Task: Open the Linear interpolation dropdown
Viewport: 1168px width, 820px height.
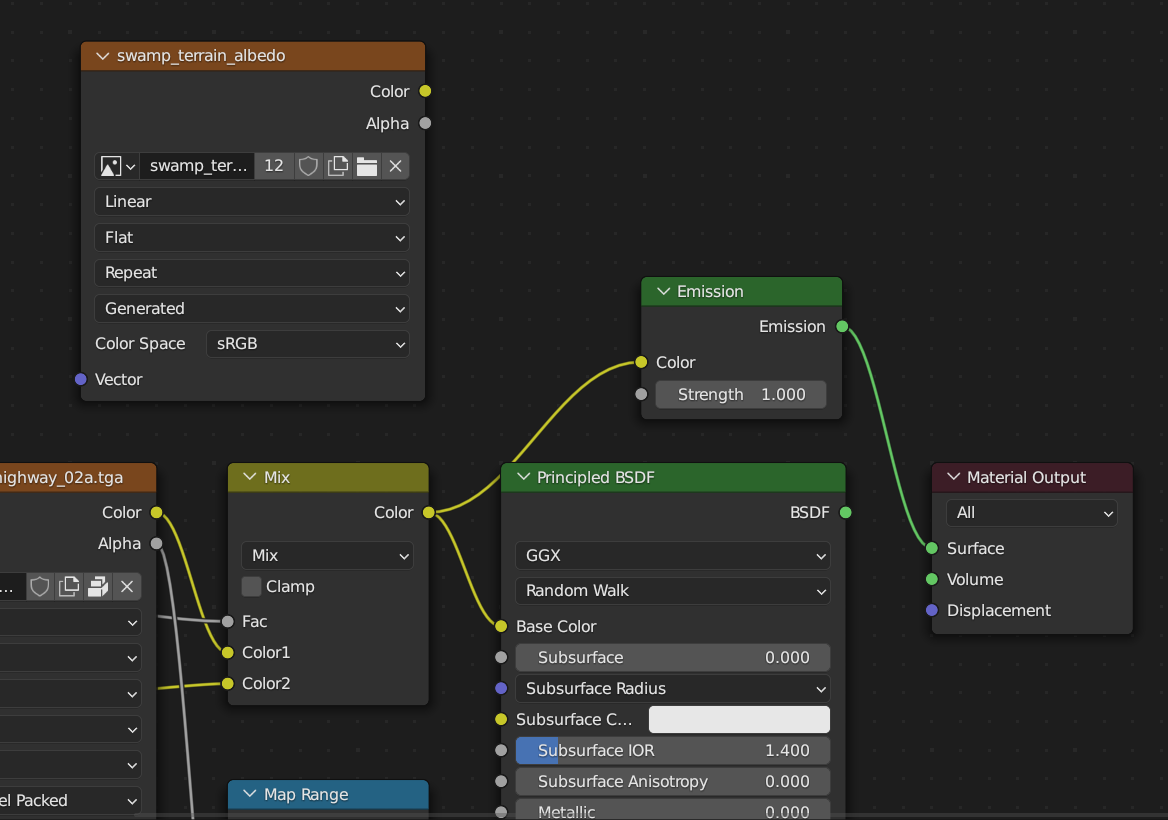Action: (253, 202)
